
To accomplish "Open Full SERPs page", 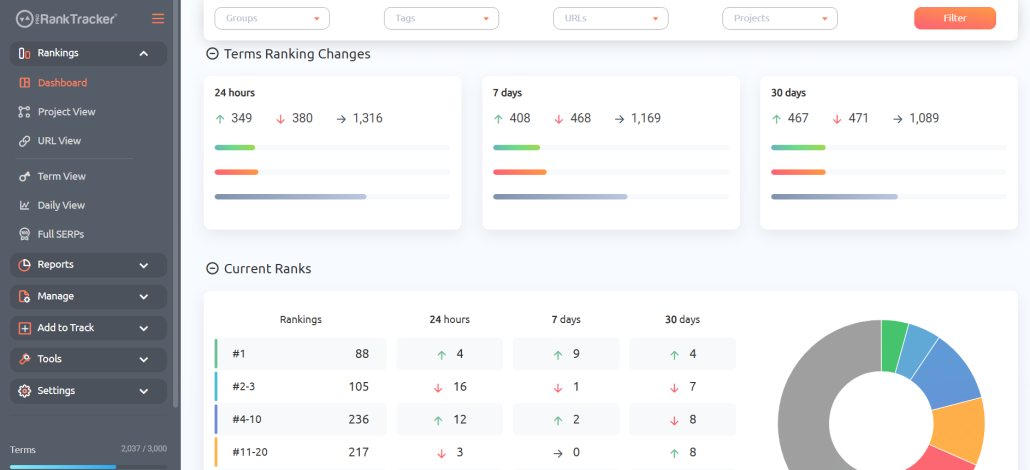I will point(60,234).
